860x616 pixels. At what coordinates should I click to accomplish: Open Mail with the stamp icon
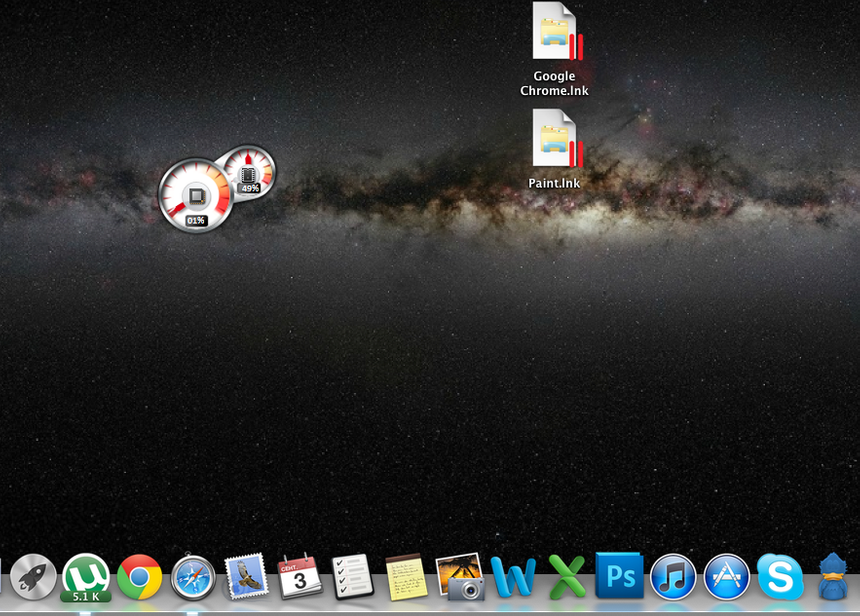[246, 577]
